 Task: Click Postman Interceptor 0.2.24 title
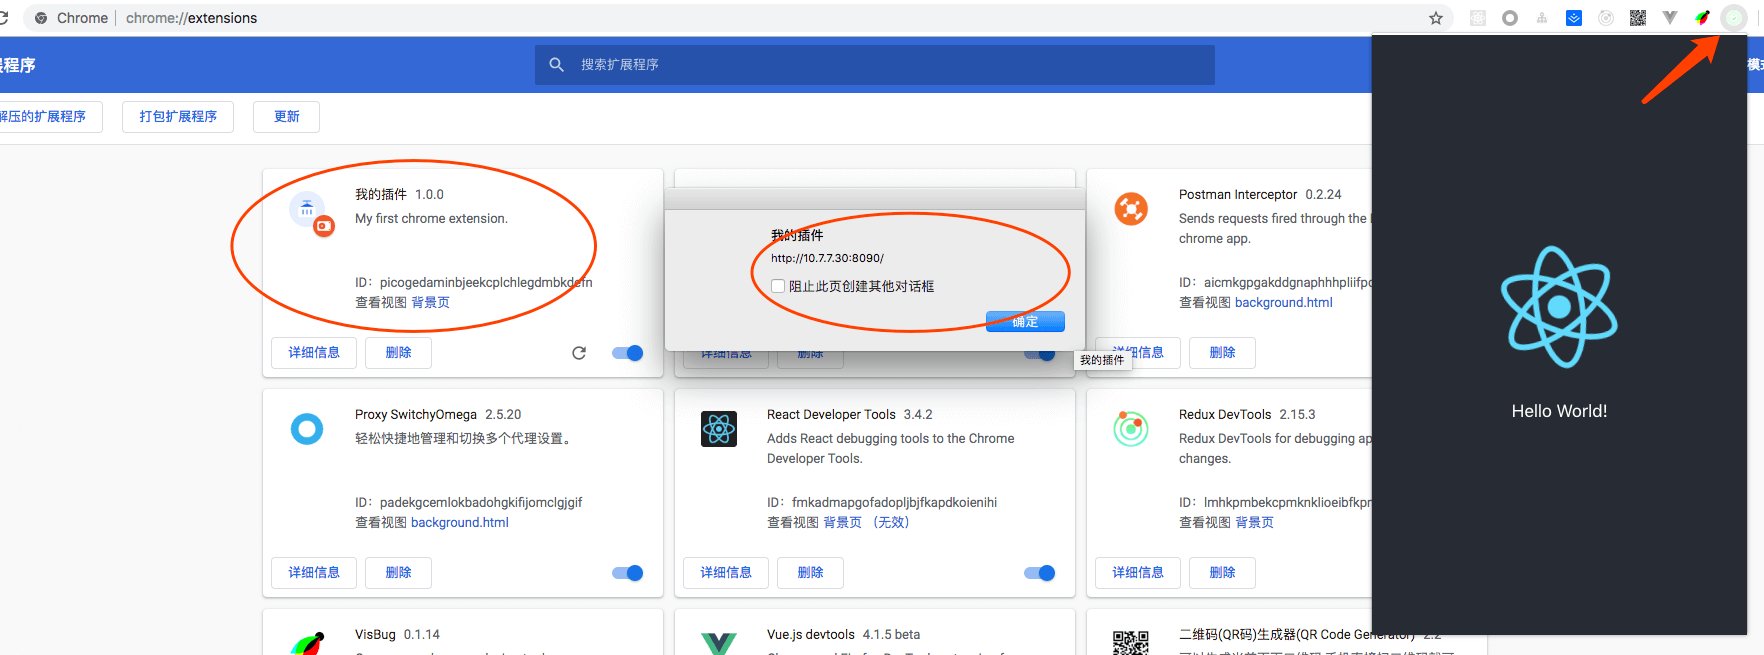[1260, 194]
